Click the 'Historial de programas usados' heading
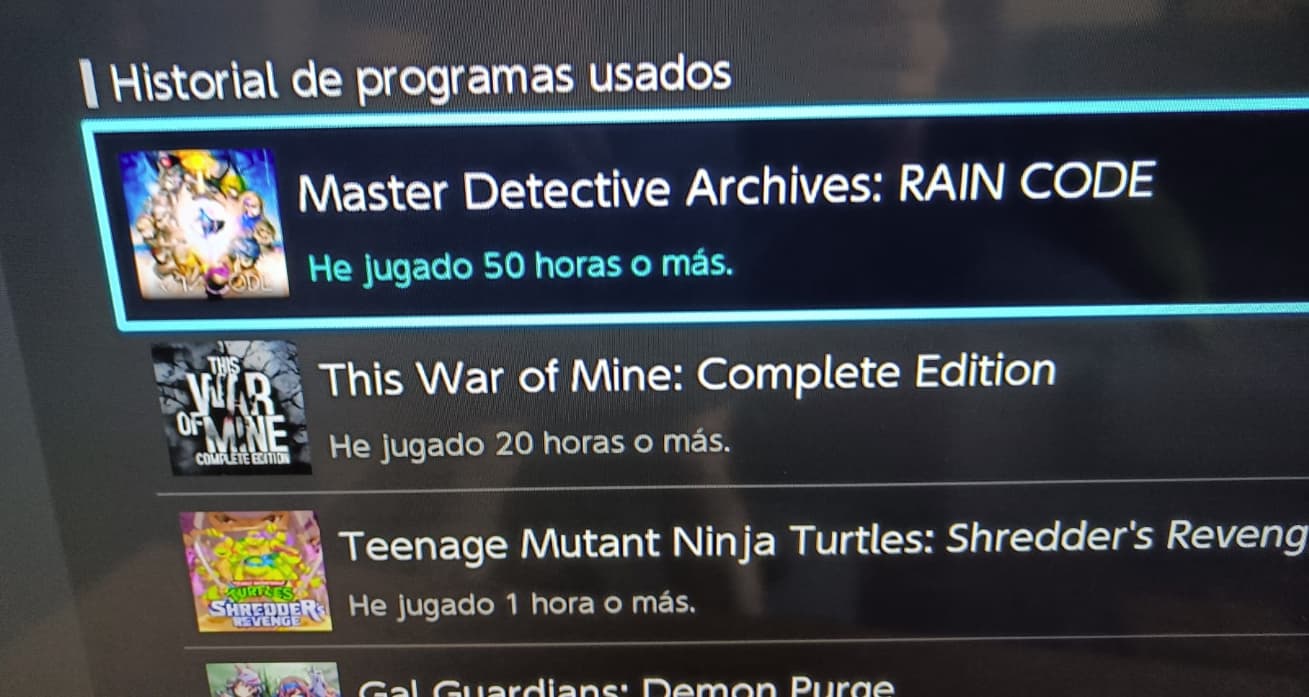1309x697 pixels. pyautogui.click(x=421, y=79)
